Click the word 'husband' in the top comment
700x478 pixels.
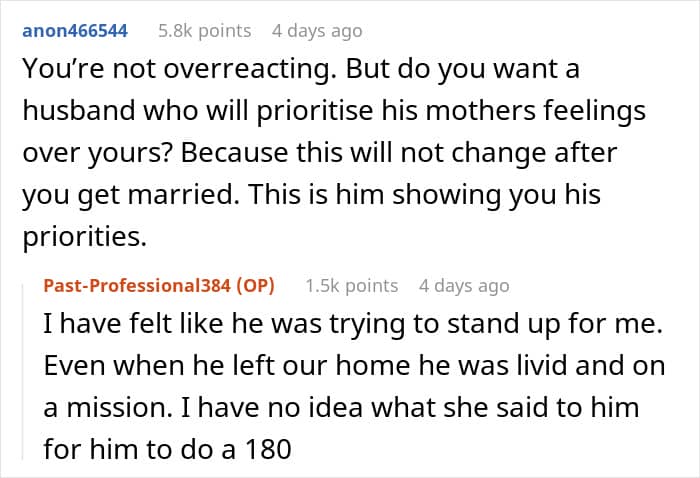(x=79, y=110)
